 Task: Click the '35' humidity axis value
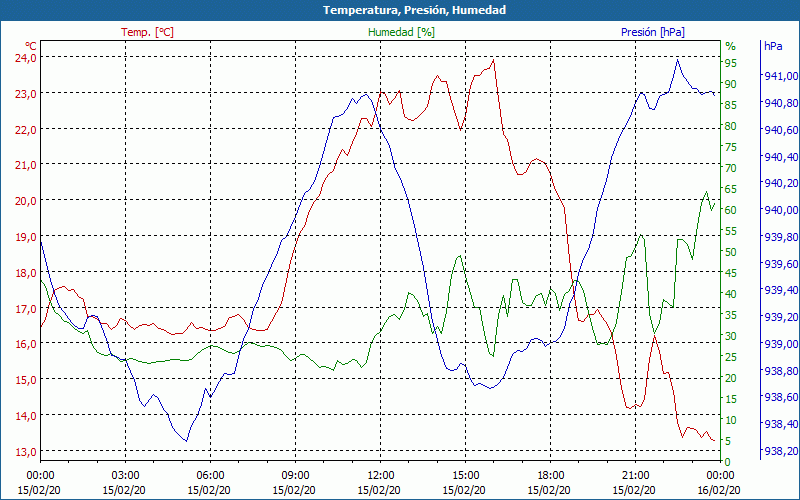tap(731, 315)
